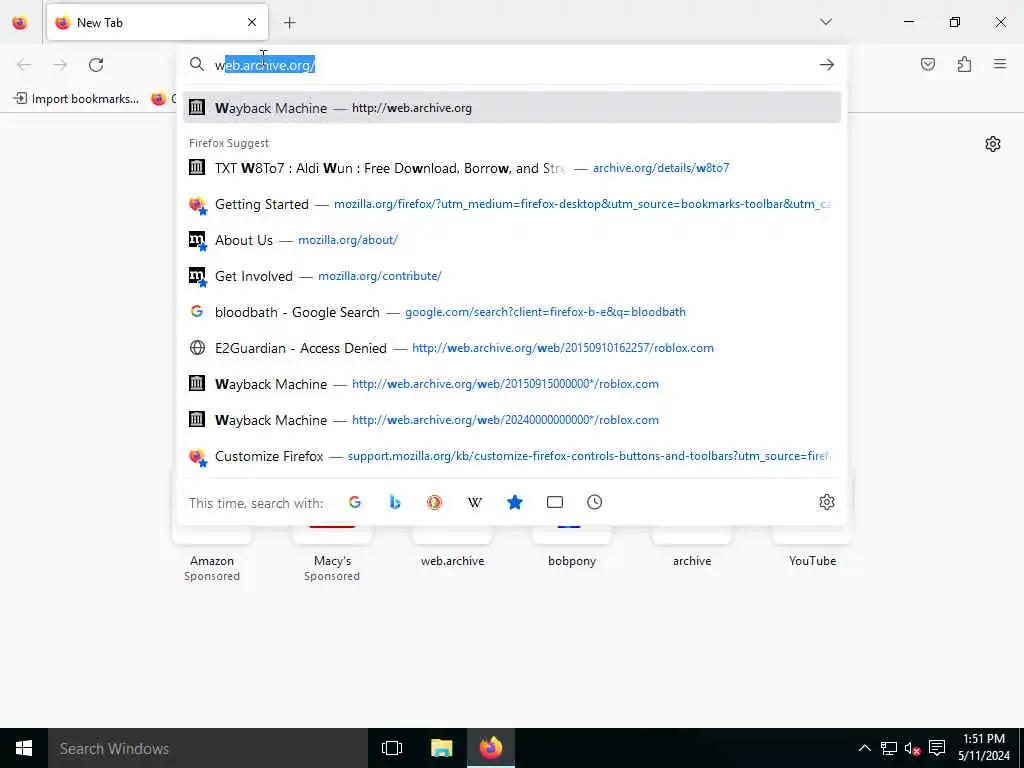This screenshot has width=1024, height=768.
Task: Search bookmarks with the star icon
Action: 515,502
